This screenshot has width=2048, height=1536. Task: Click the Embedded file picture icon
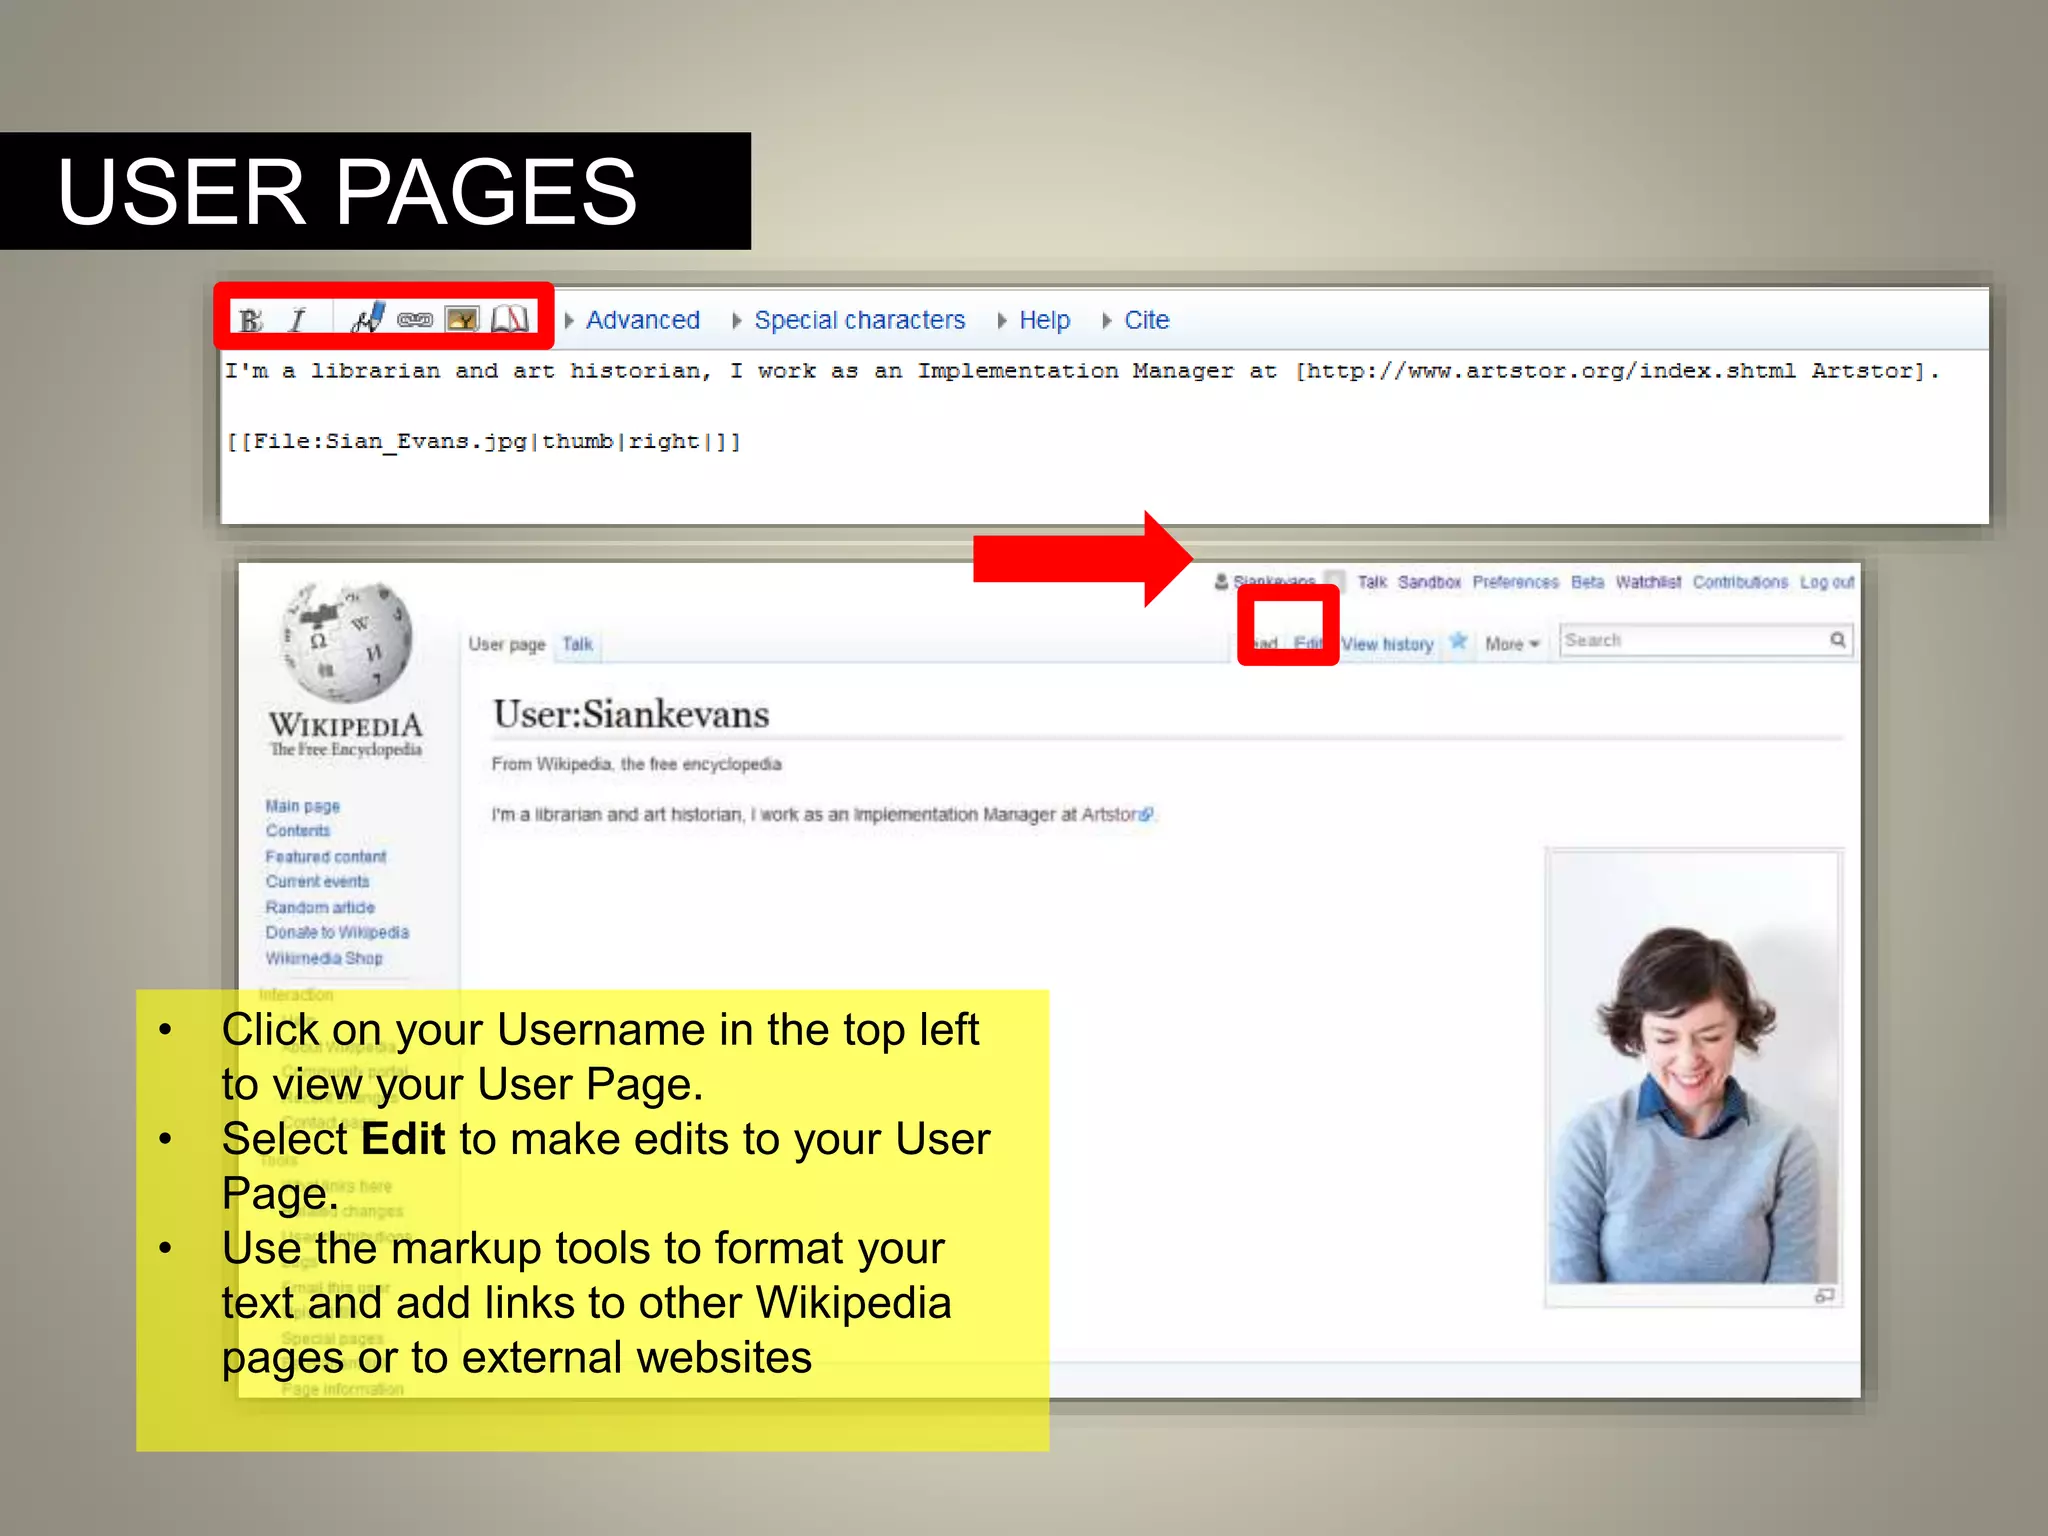(x=462, y=319)
